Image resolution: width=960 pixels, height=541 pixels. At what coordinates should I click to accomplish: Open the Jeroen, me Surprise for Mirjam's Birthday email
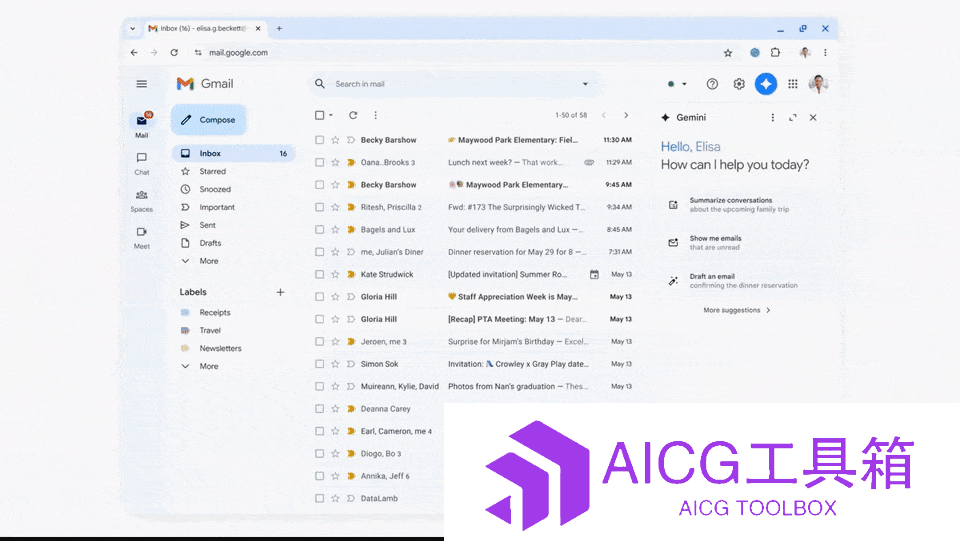pyautogui.click(x=474, y=341)
